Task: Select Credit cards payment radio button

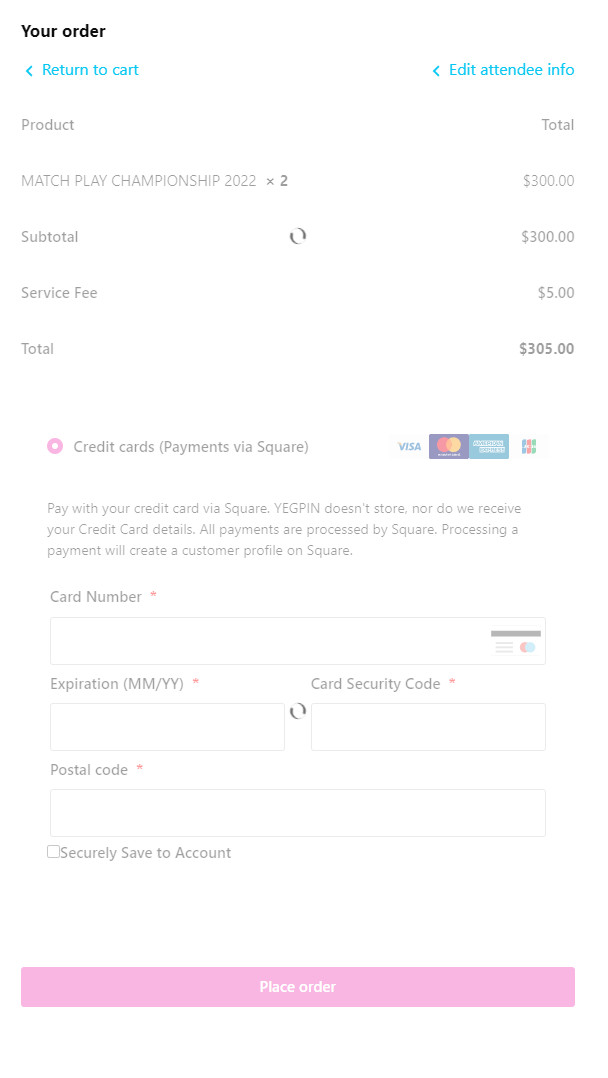Action: point(55,446)
